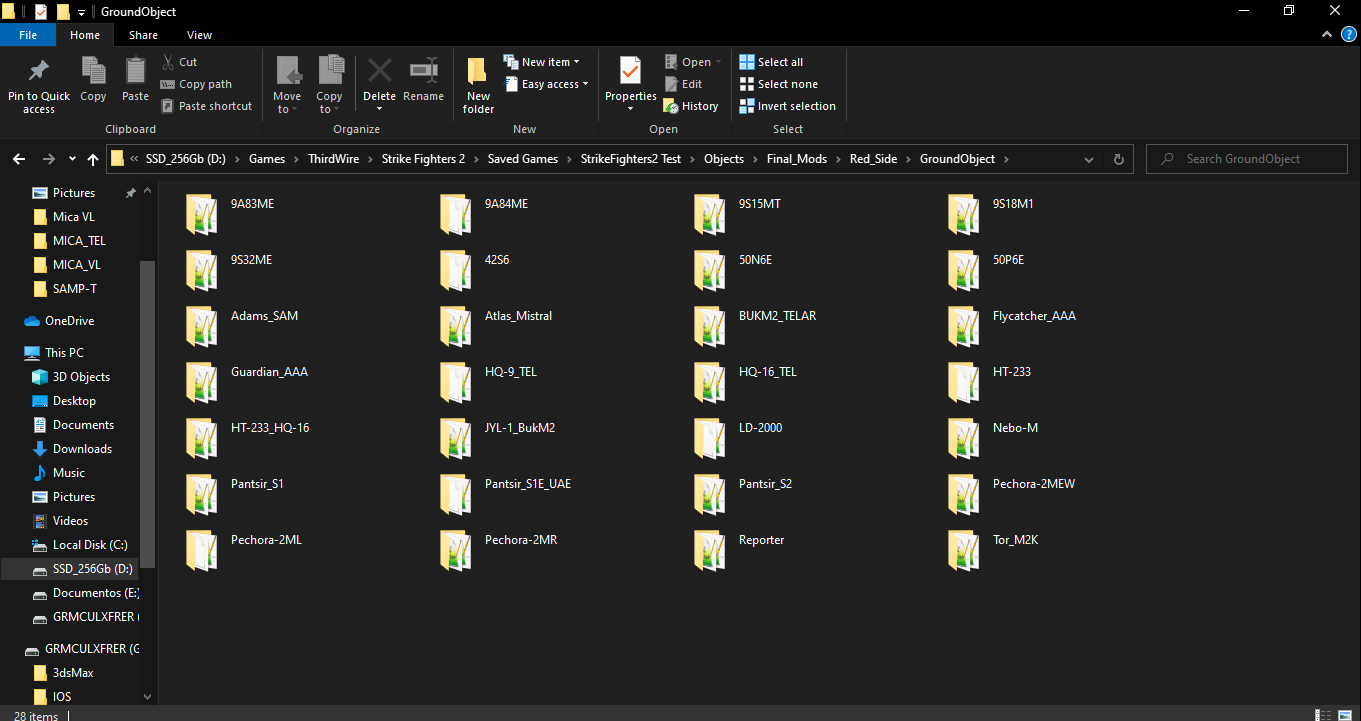The height and width of the screenshot is (721, 1361).
Task: Expand the Properties dropdown arrow
Action: pyautogui.click(x=630, y=108)
